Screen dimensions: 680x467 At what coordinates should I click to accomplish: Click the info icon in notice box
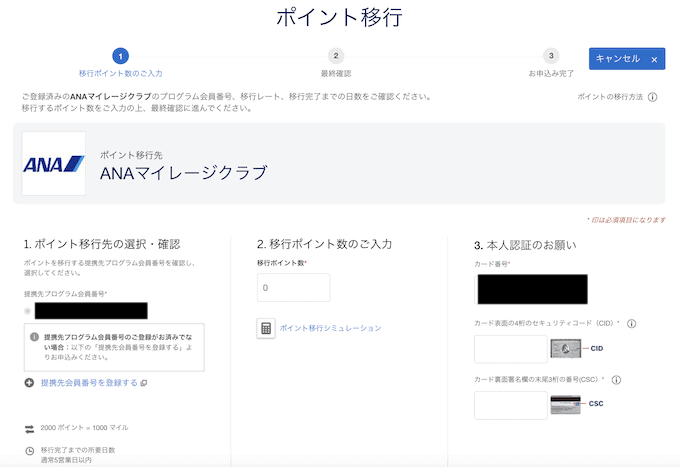(34, 337)
